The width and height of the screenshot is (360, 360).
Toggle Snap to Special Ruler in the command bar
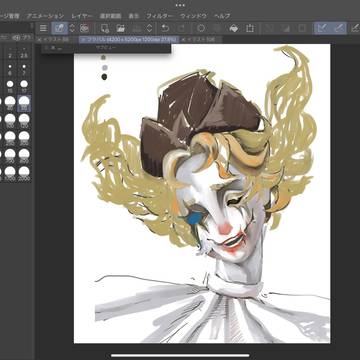[x=338, y=28]
